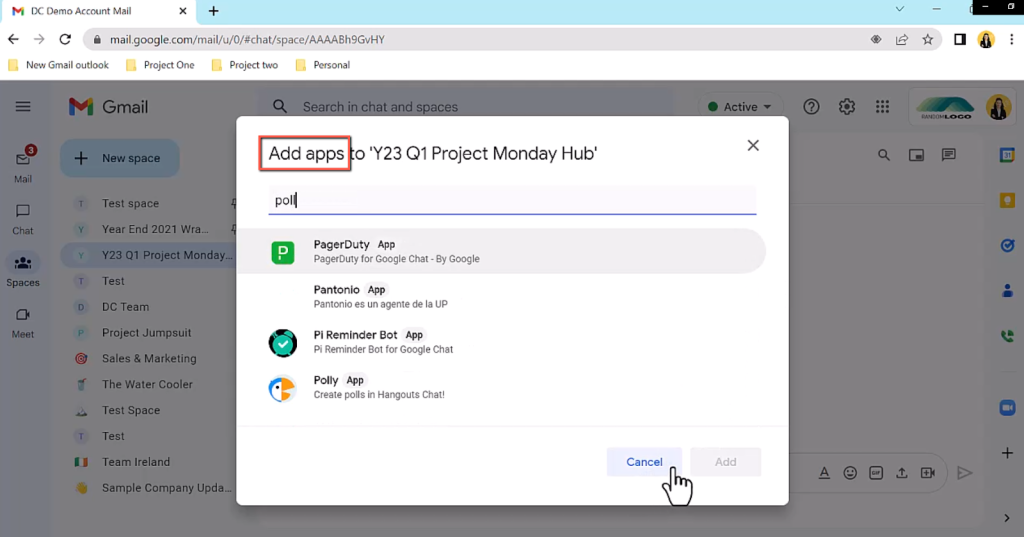Open the Mail section with 3 unread
The width and height of the screenshot is (1024, 537).
(x=23, y=164)
